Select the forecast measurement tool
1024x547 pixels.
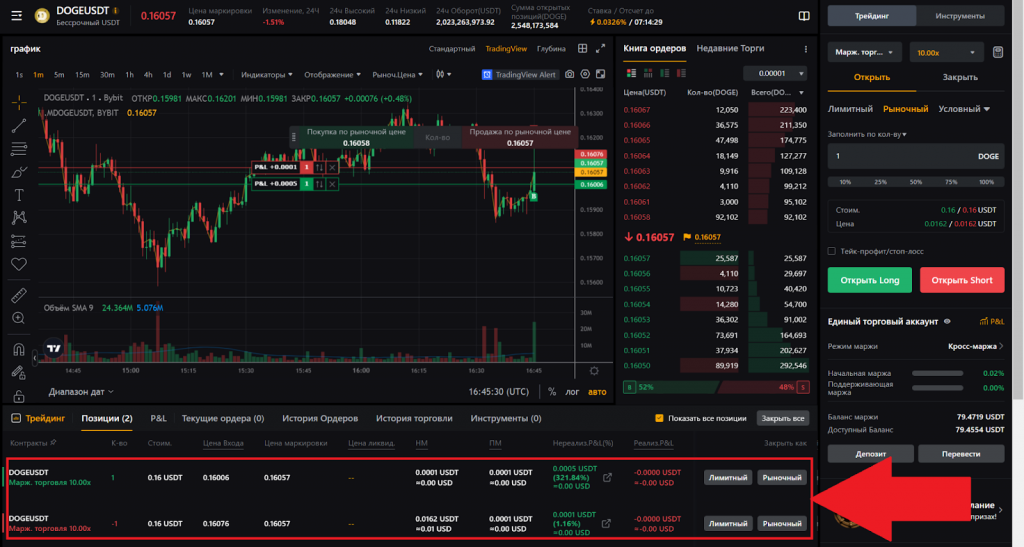pyautogui.click(x=19, y=242)
